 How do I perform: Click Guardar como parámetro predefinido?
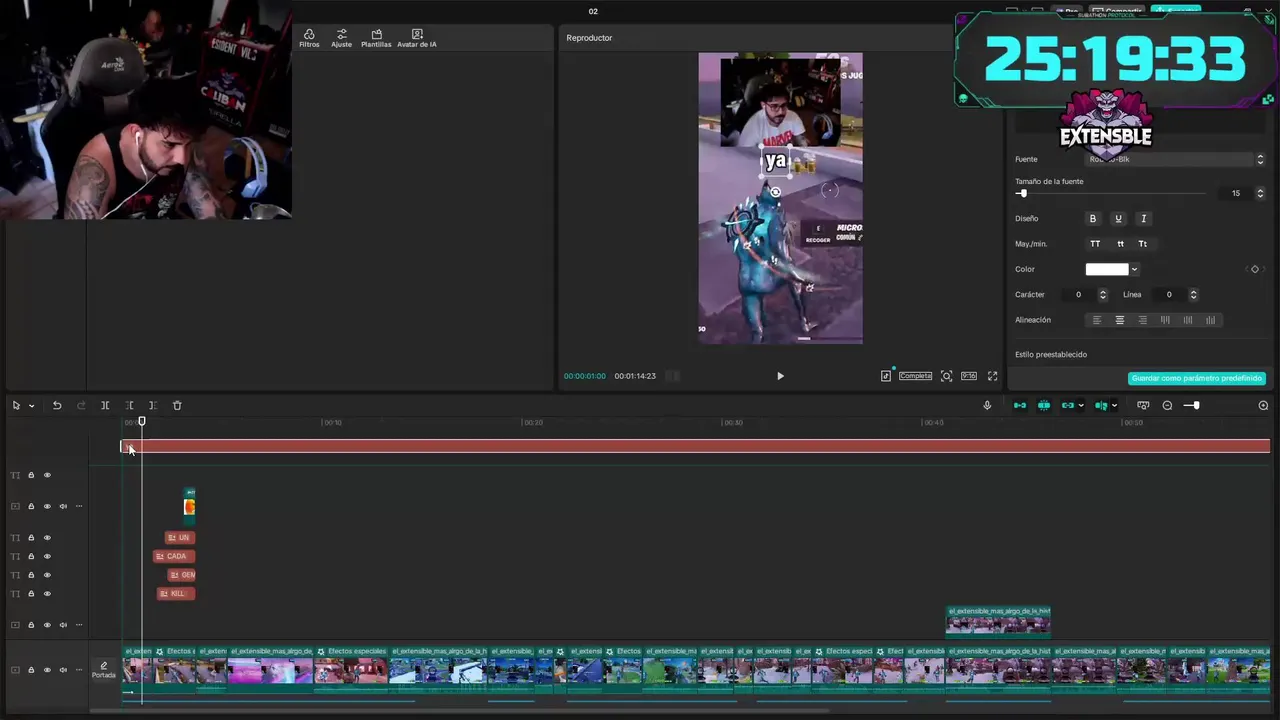pos(1197,379)
